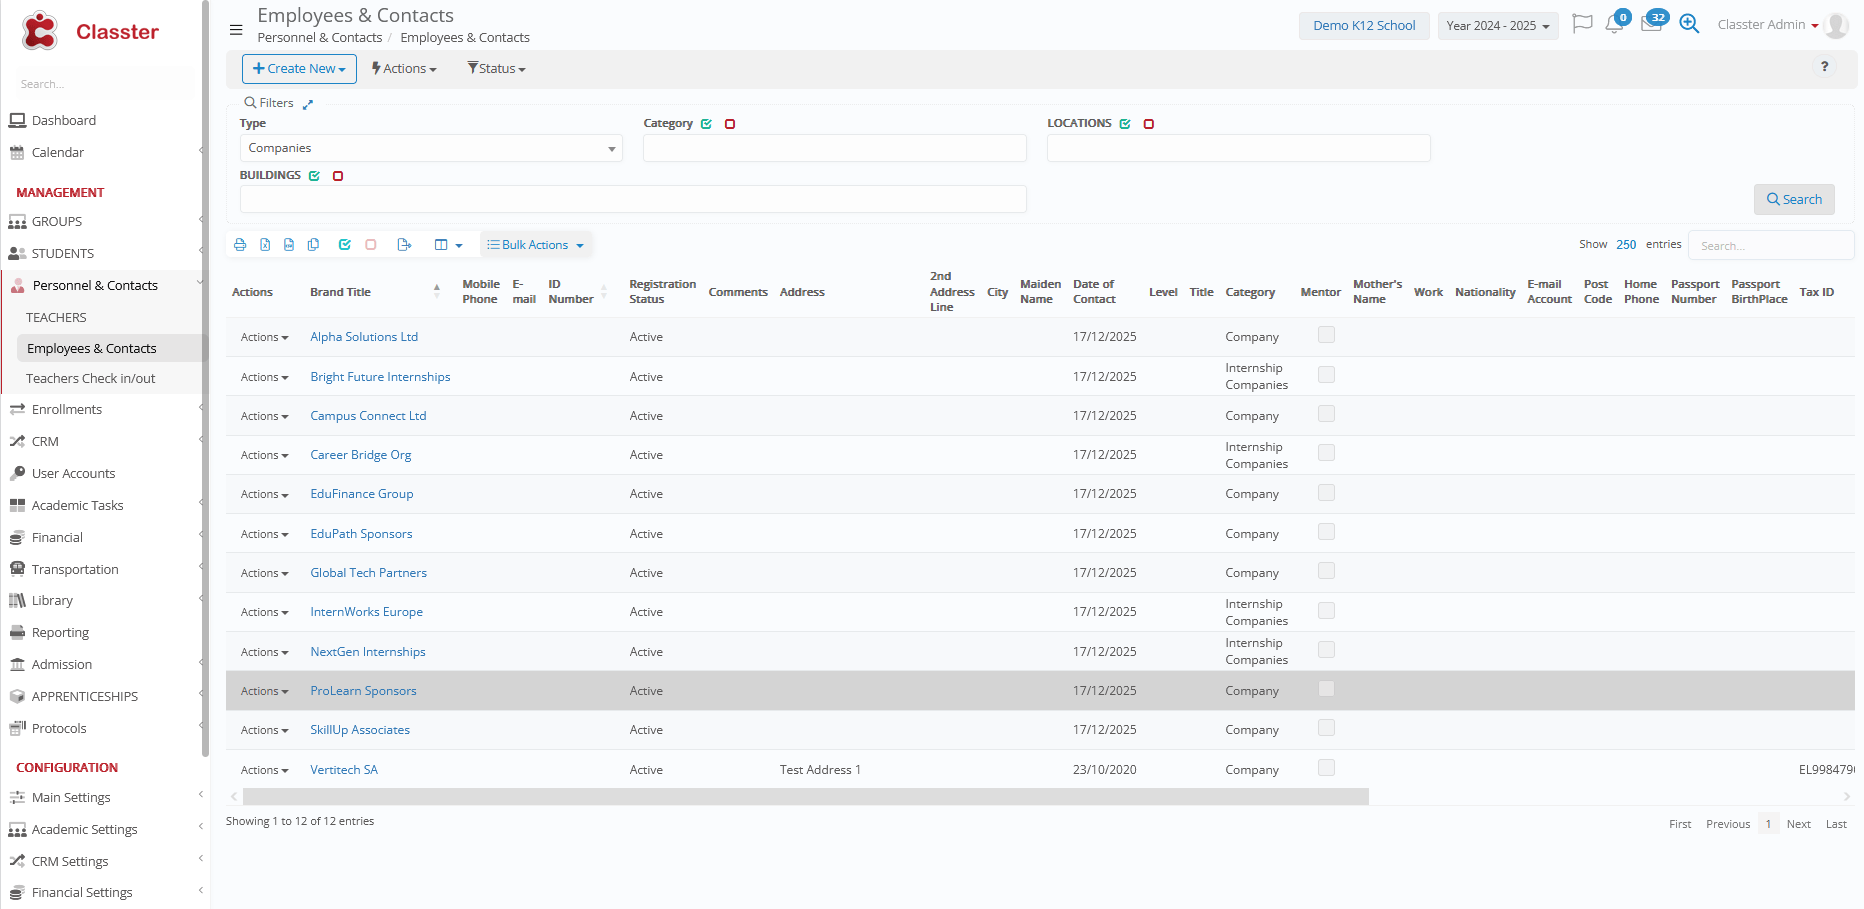Click the Search button in filters
Viewport: 1864px width, 909px height.
(x=1793, y=199)
